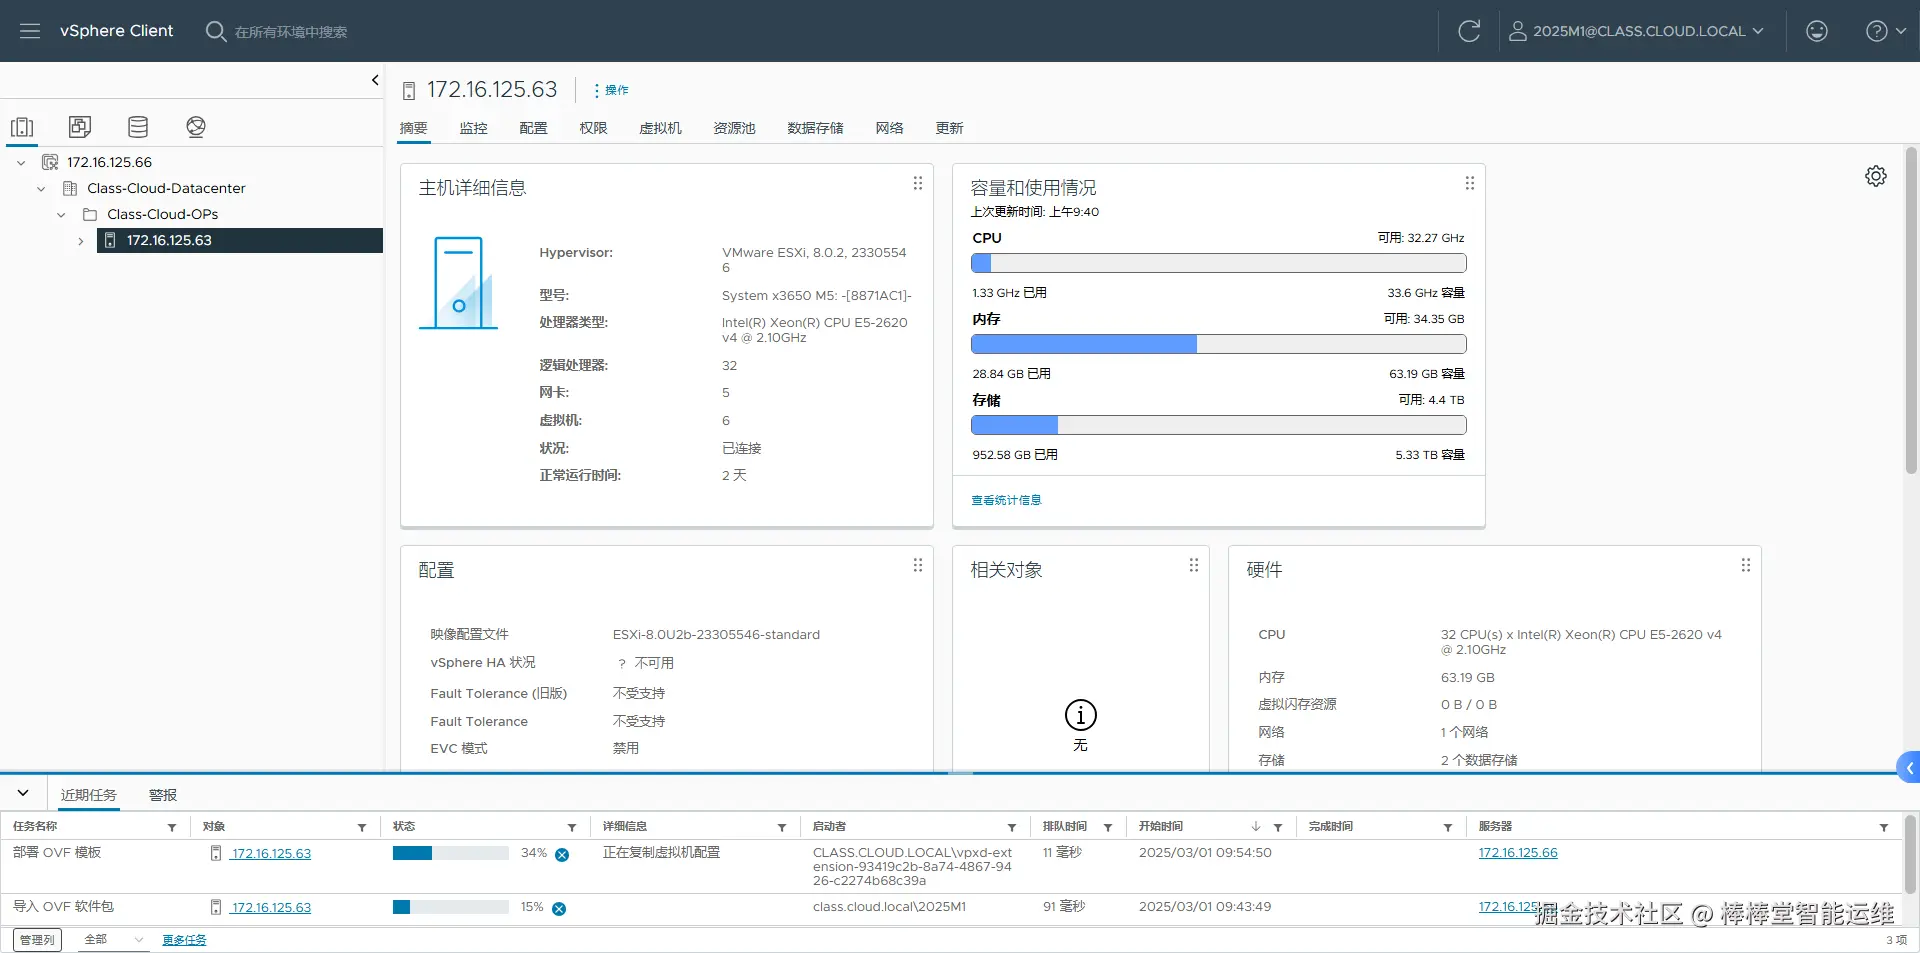1920x953 pixels.
Task: Cancel the 导入 OVF 软件包 task
Action: 559,909
